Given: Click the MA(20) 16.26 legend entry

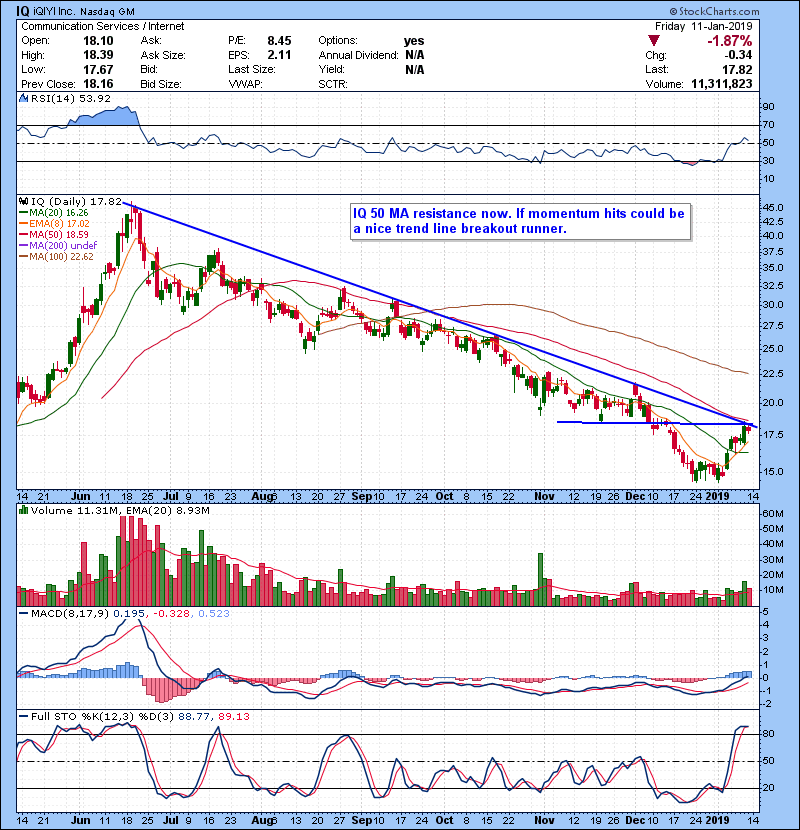Looking at the screenshot, I should 53,212.
